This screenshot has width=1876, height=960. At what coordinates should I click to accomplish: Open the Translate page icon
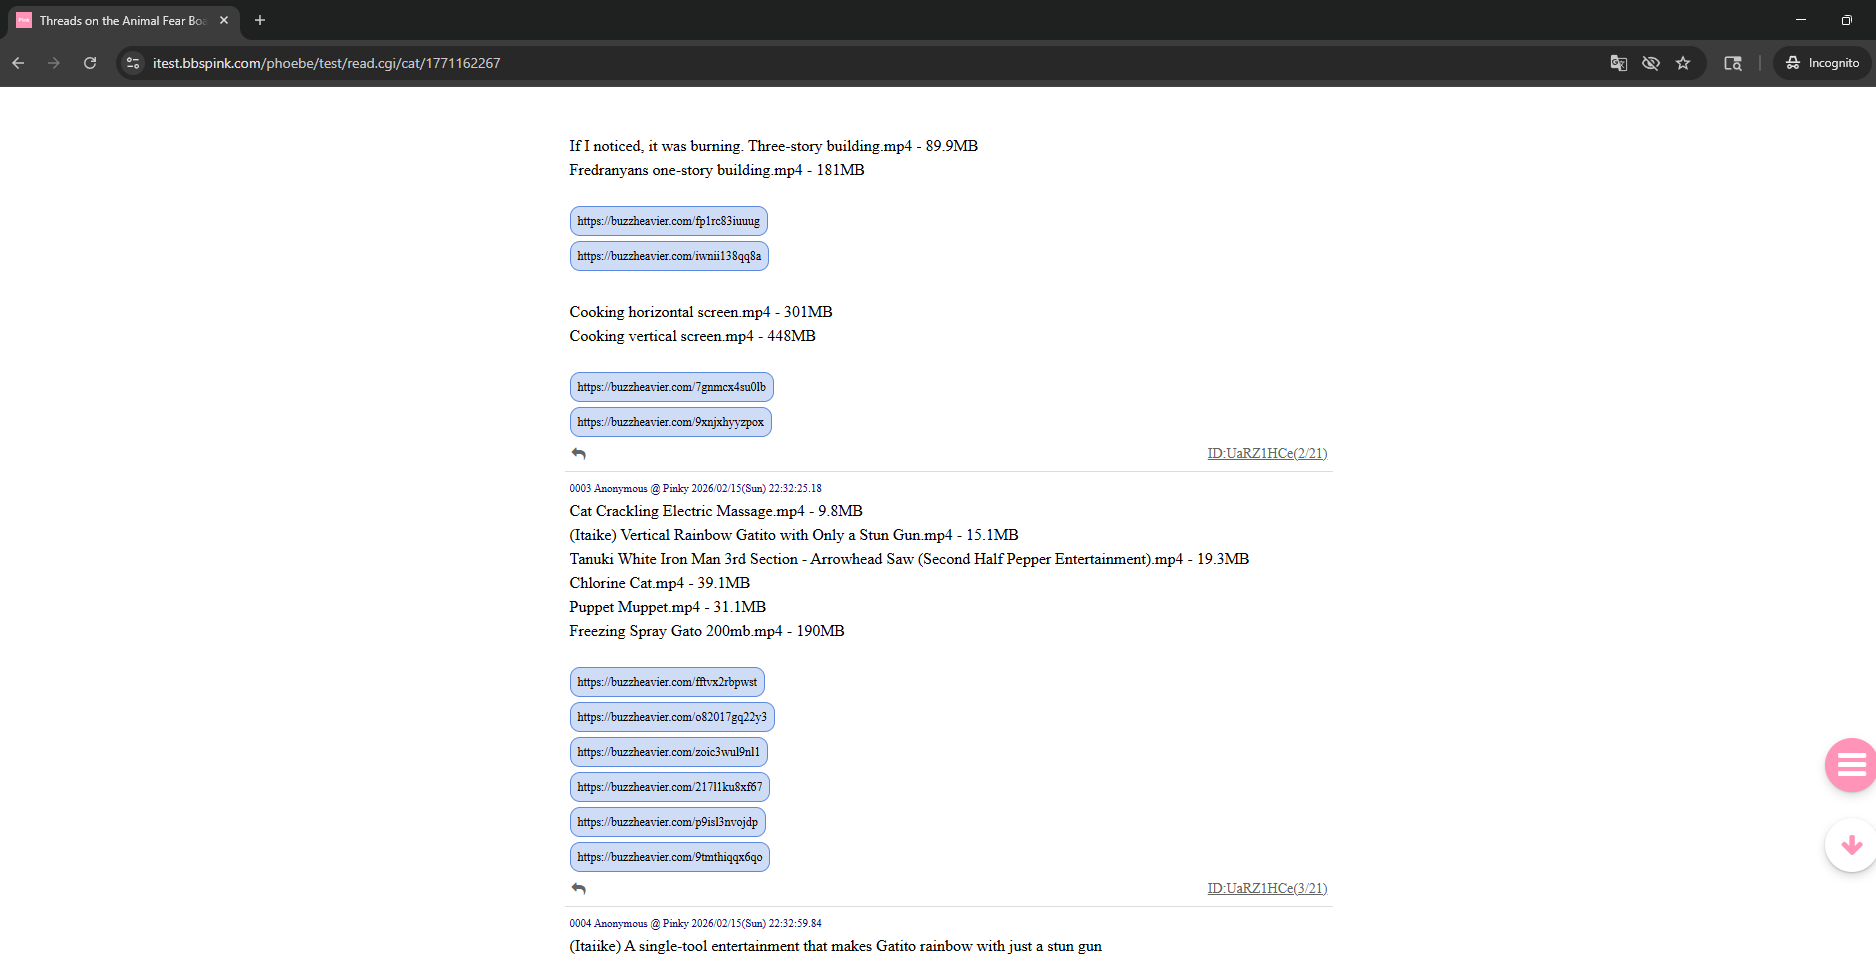pyautogui.click(x=1618, y=63)
